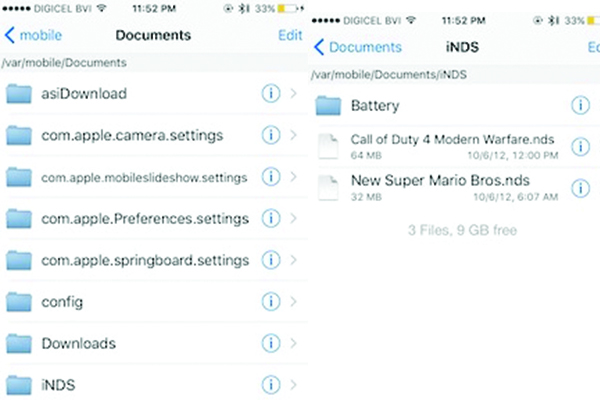Image resolution: width=600 pixels, height=400 pixels.
Task: Tap info icon for New Super Mario Bros.nds
Action: coord(580,188)
